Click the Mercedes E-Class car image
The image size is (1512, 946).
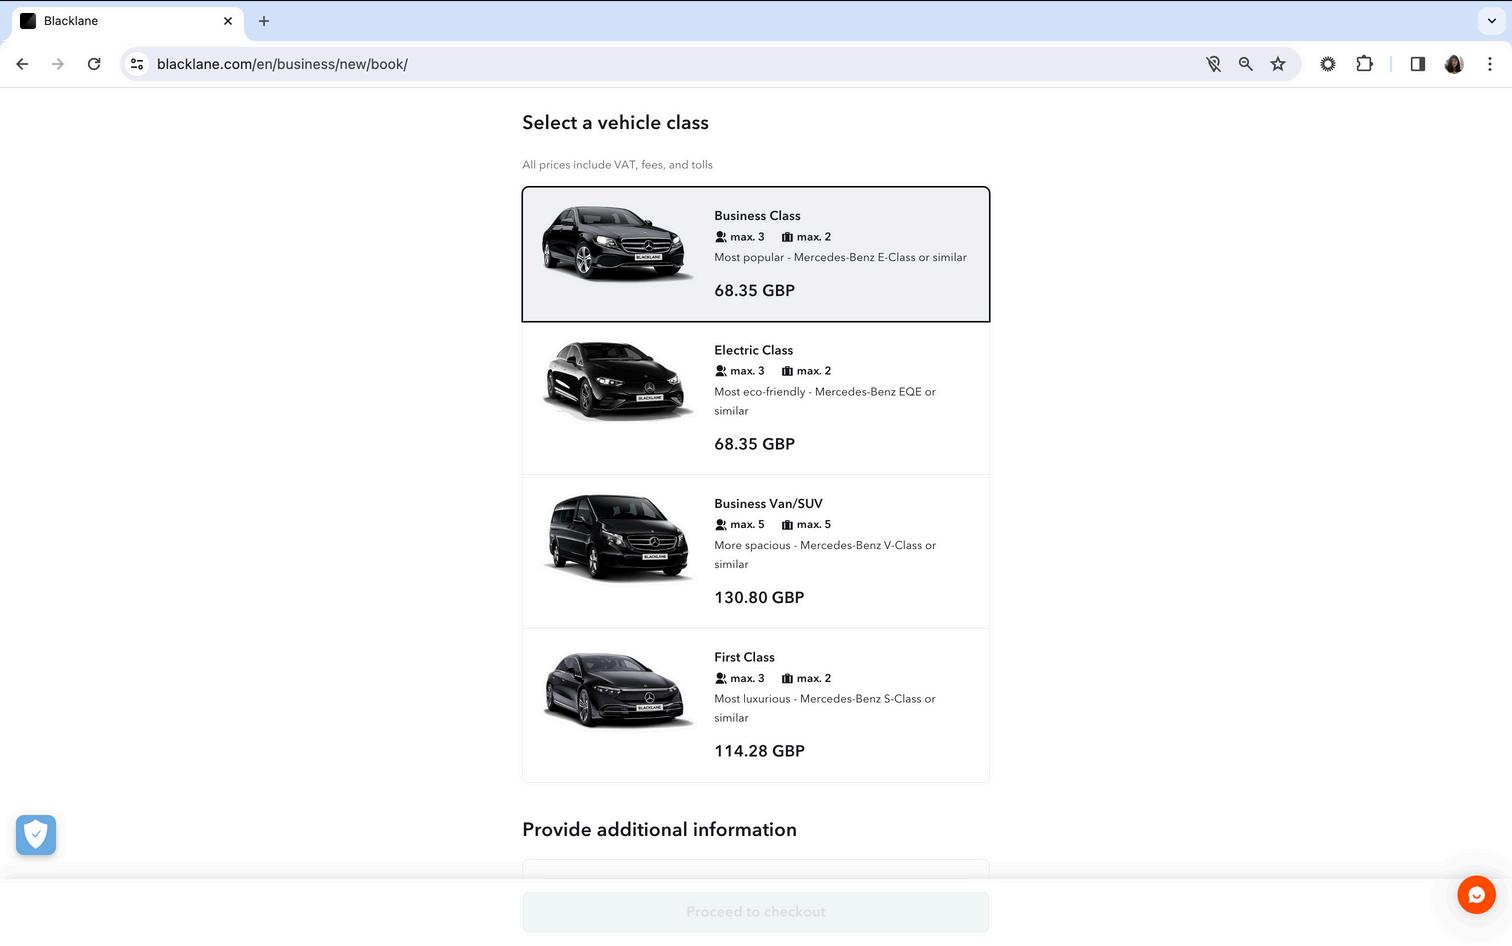pyautogui.click(x=616, y=243)
